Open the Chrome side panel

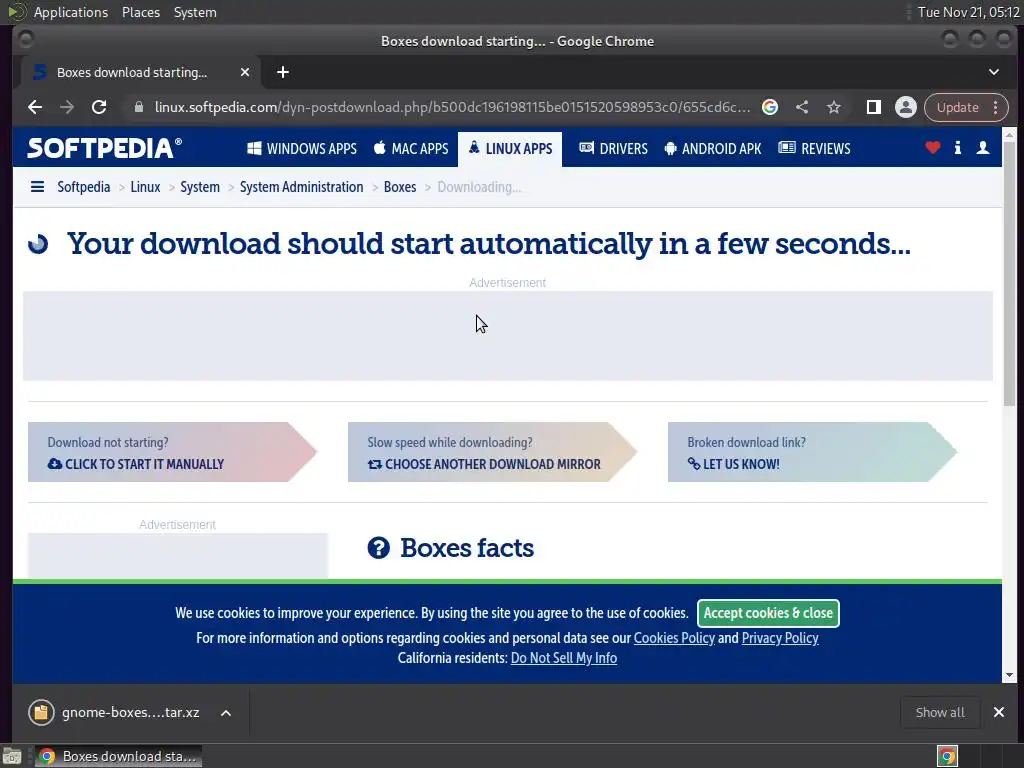(874, 107)
